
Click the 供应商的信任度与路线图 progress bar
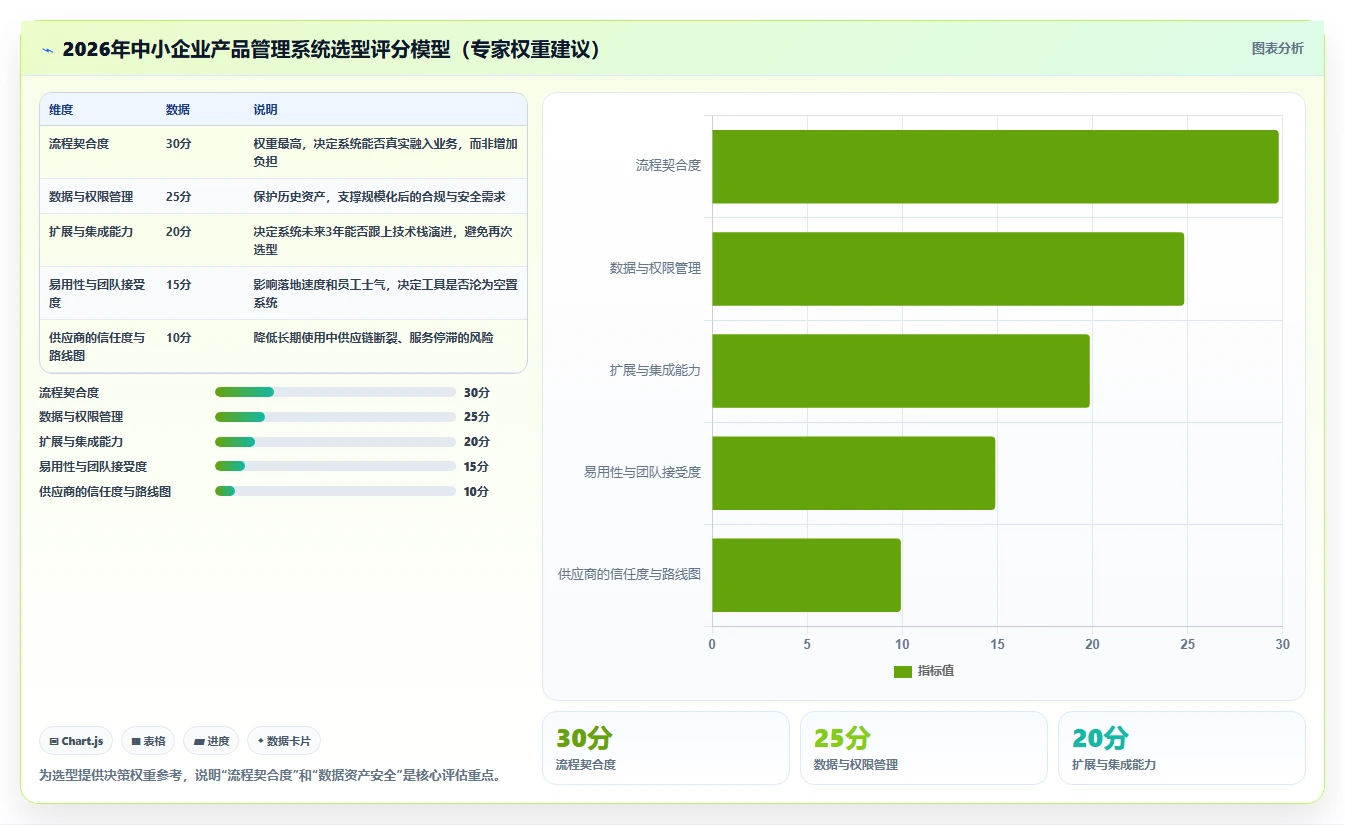pos(335,491)
